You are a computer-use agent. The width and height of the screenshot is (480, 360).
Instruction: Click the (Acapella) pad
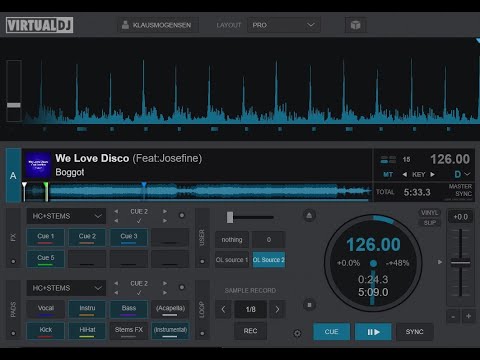click(x=170, y=309)
